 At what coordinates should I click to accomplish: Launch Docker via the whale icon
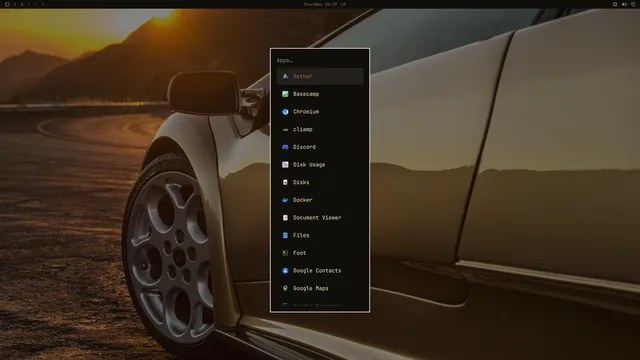coord(285,200)
